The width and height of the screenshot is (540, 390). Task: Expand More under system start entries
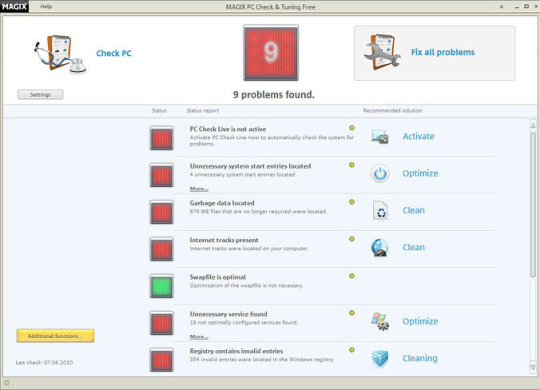coord(199,189)
